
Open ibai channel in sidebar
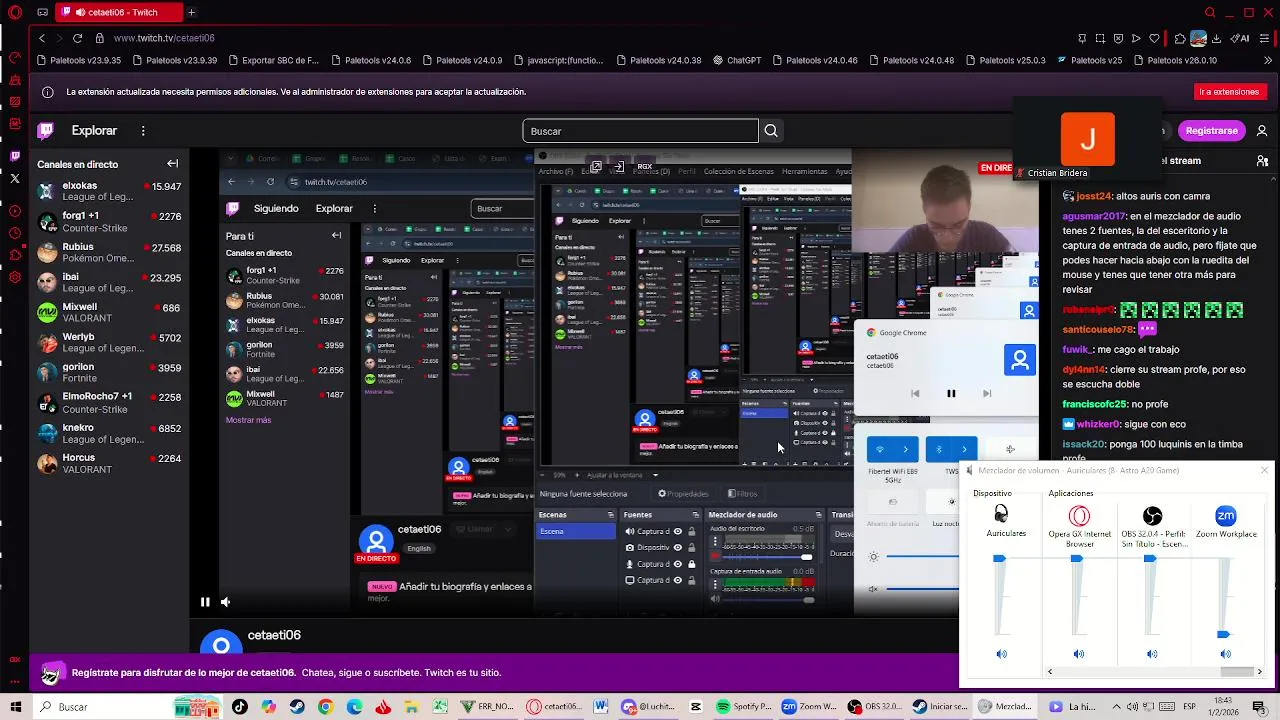109,283
